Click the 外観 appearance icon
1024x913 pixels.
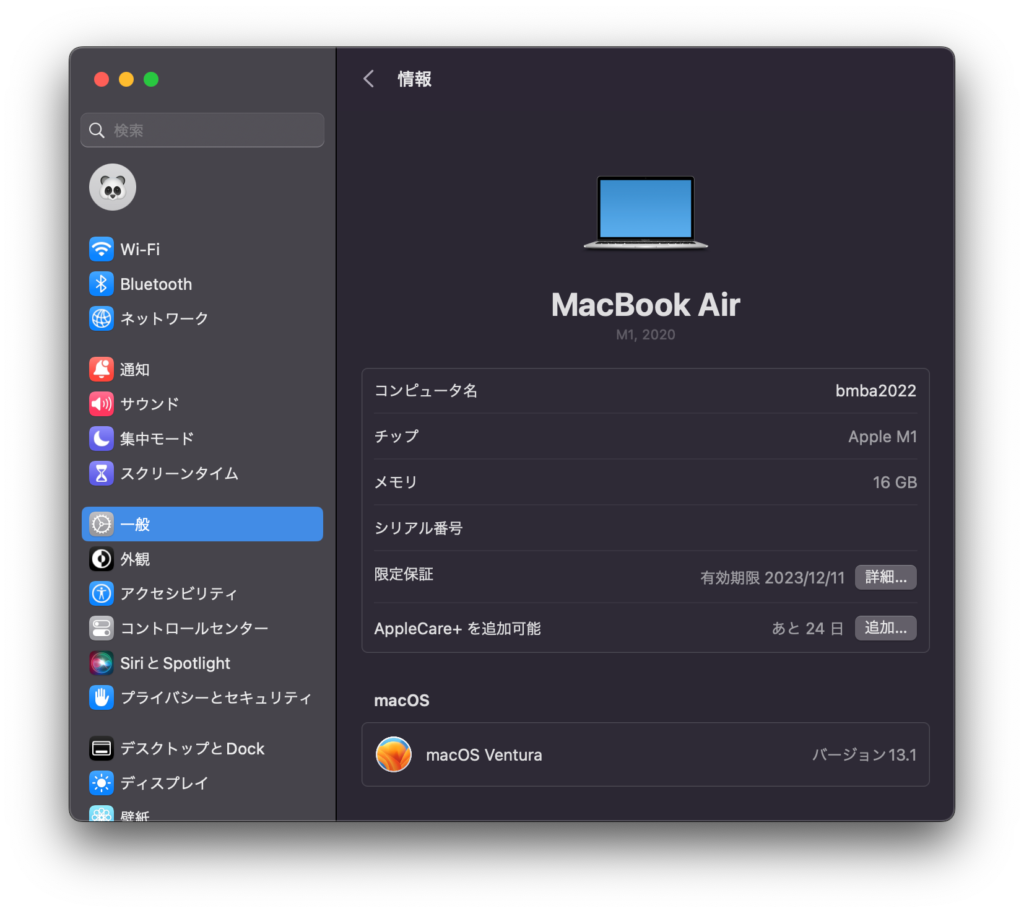click(x=101, y=559)
